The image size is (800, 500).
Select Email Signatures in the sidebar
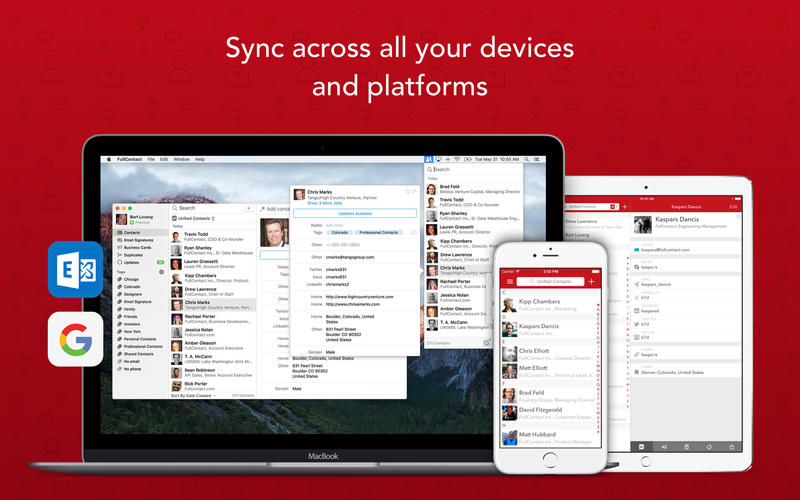click(140, 240)
